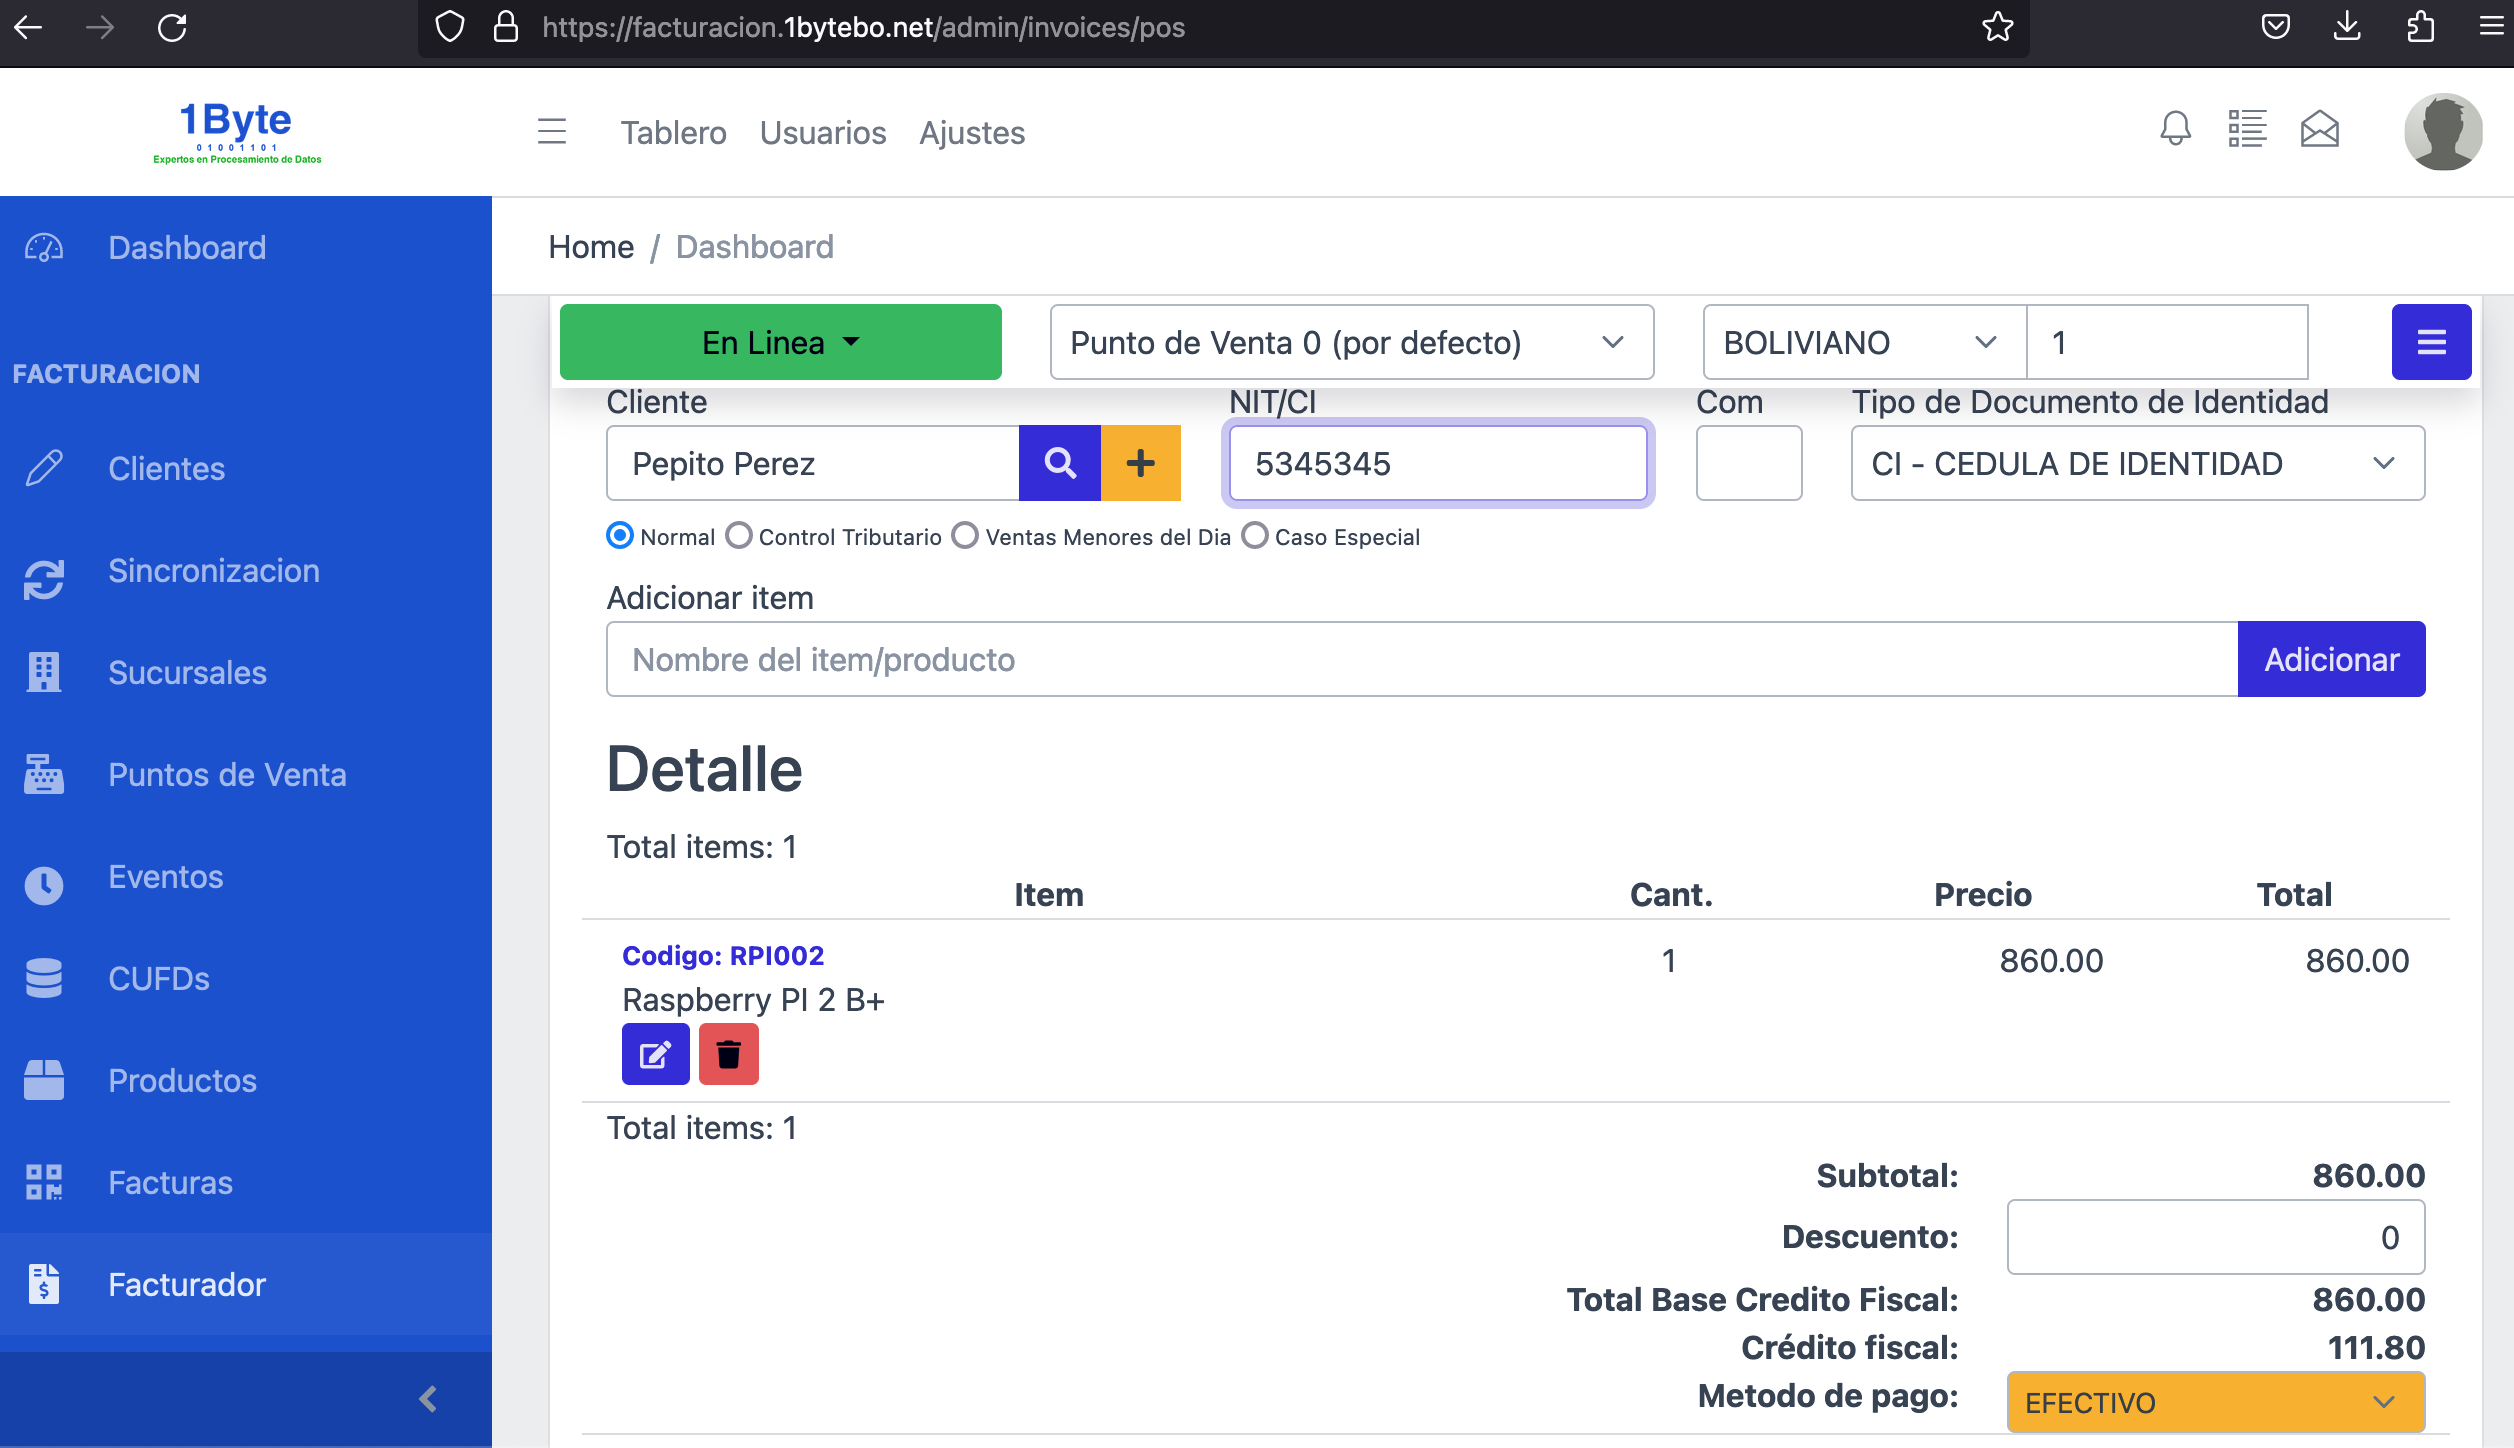Select Ventas Menores del Dia radio
The image size is (2514, 1448).
pyautogui.click(x=965, y=536)
